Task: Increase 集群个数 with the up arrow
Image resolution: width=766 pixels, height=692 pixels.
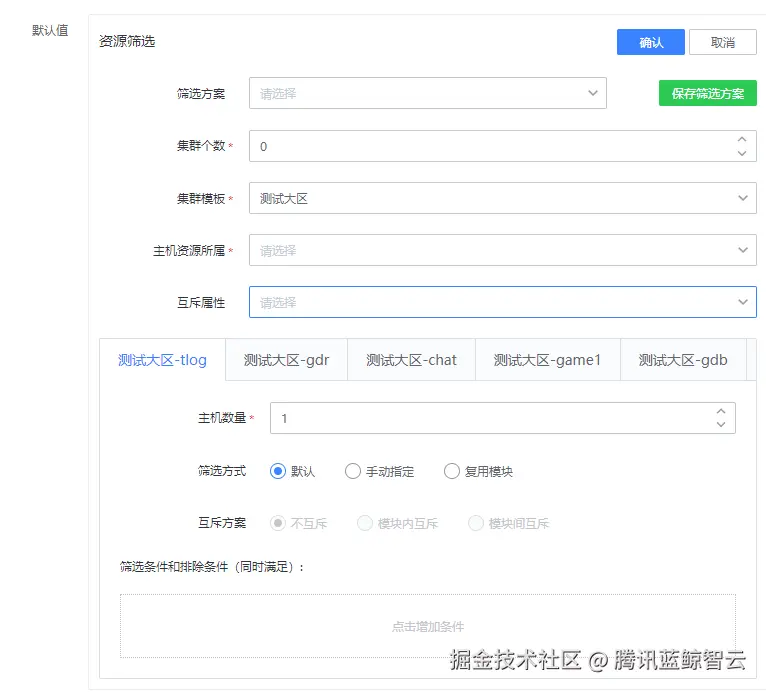Action: point(742,139)
